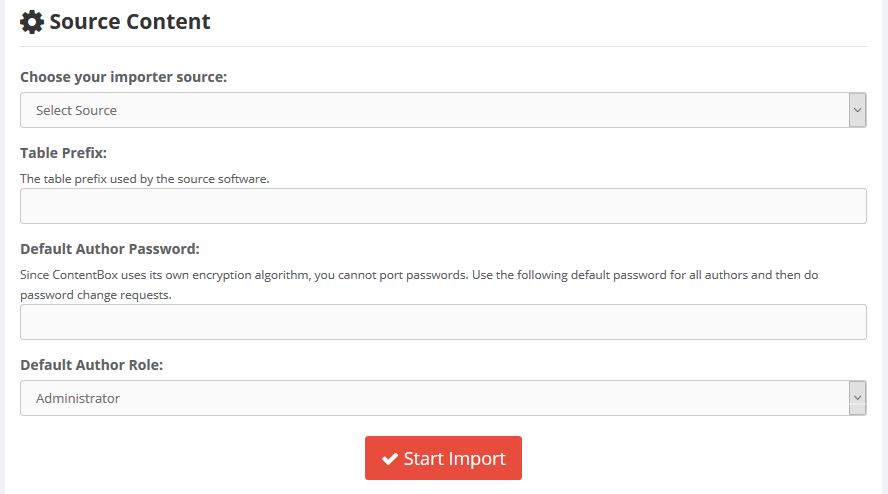Click the Source Content heading text

(x=130, y=21)
